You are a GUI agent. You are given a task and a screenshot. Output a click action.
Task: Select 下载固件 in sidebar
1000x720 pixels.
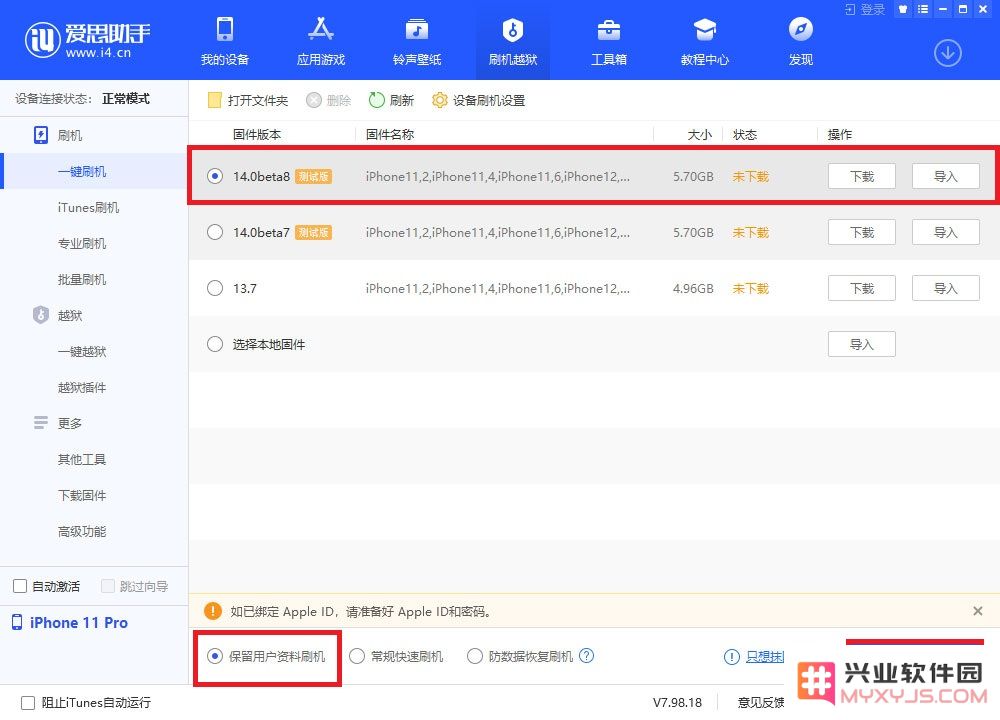pos(82,496)
